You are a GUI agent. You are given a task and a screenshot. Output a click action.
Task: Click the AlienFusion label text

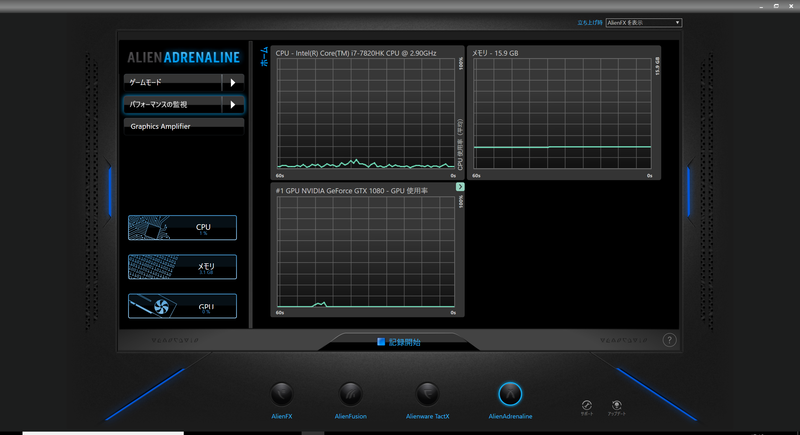click(351, 416)
